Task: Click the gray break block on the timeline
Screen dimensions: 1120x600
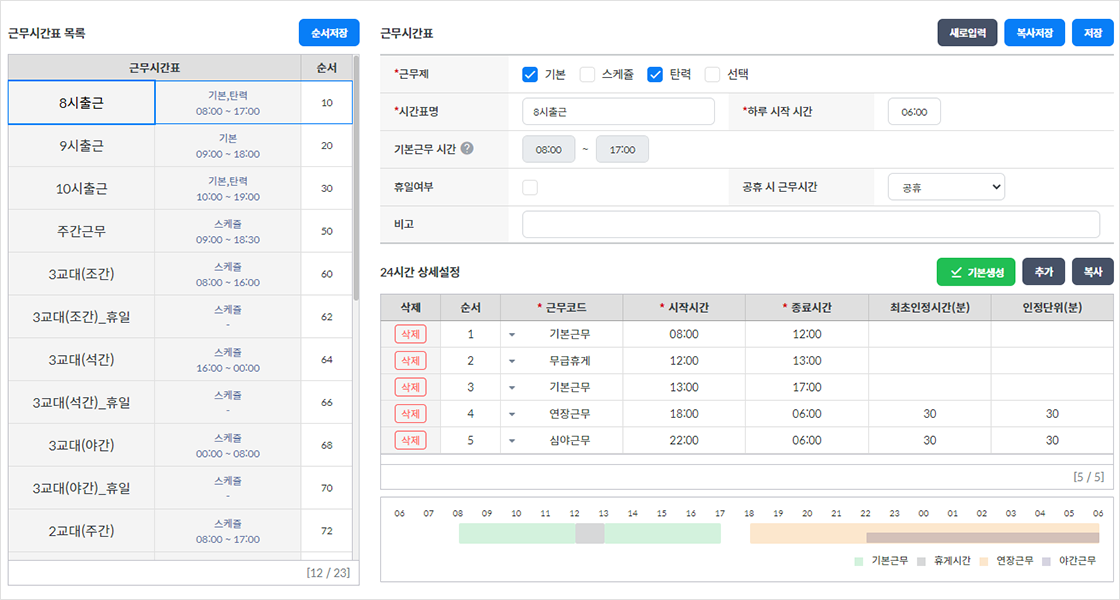Action: [x=590, y=534]
